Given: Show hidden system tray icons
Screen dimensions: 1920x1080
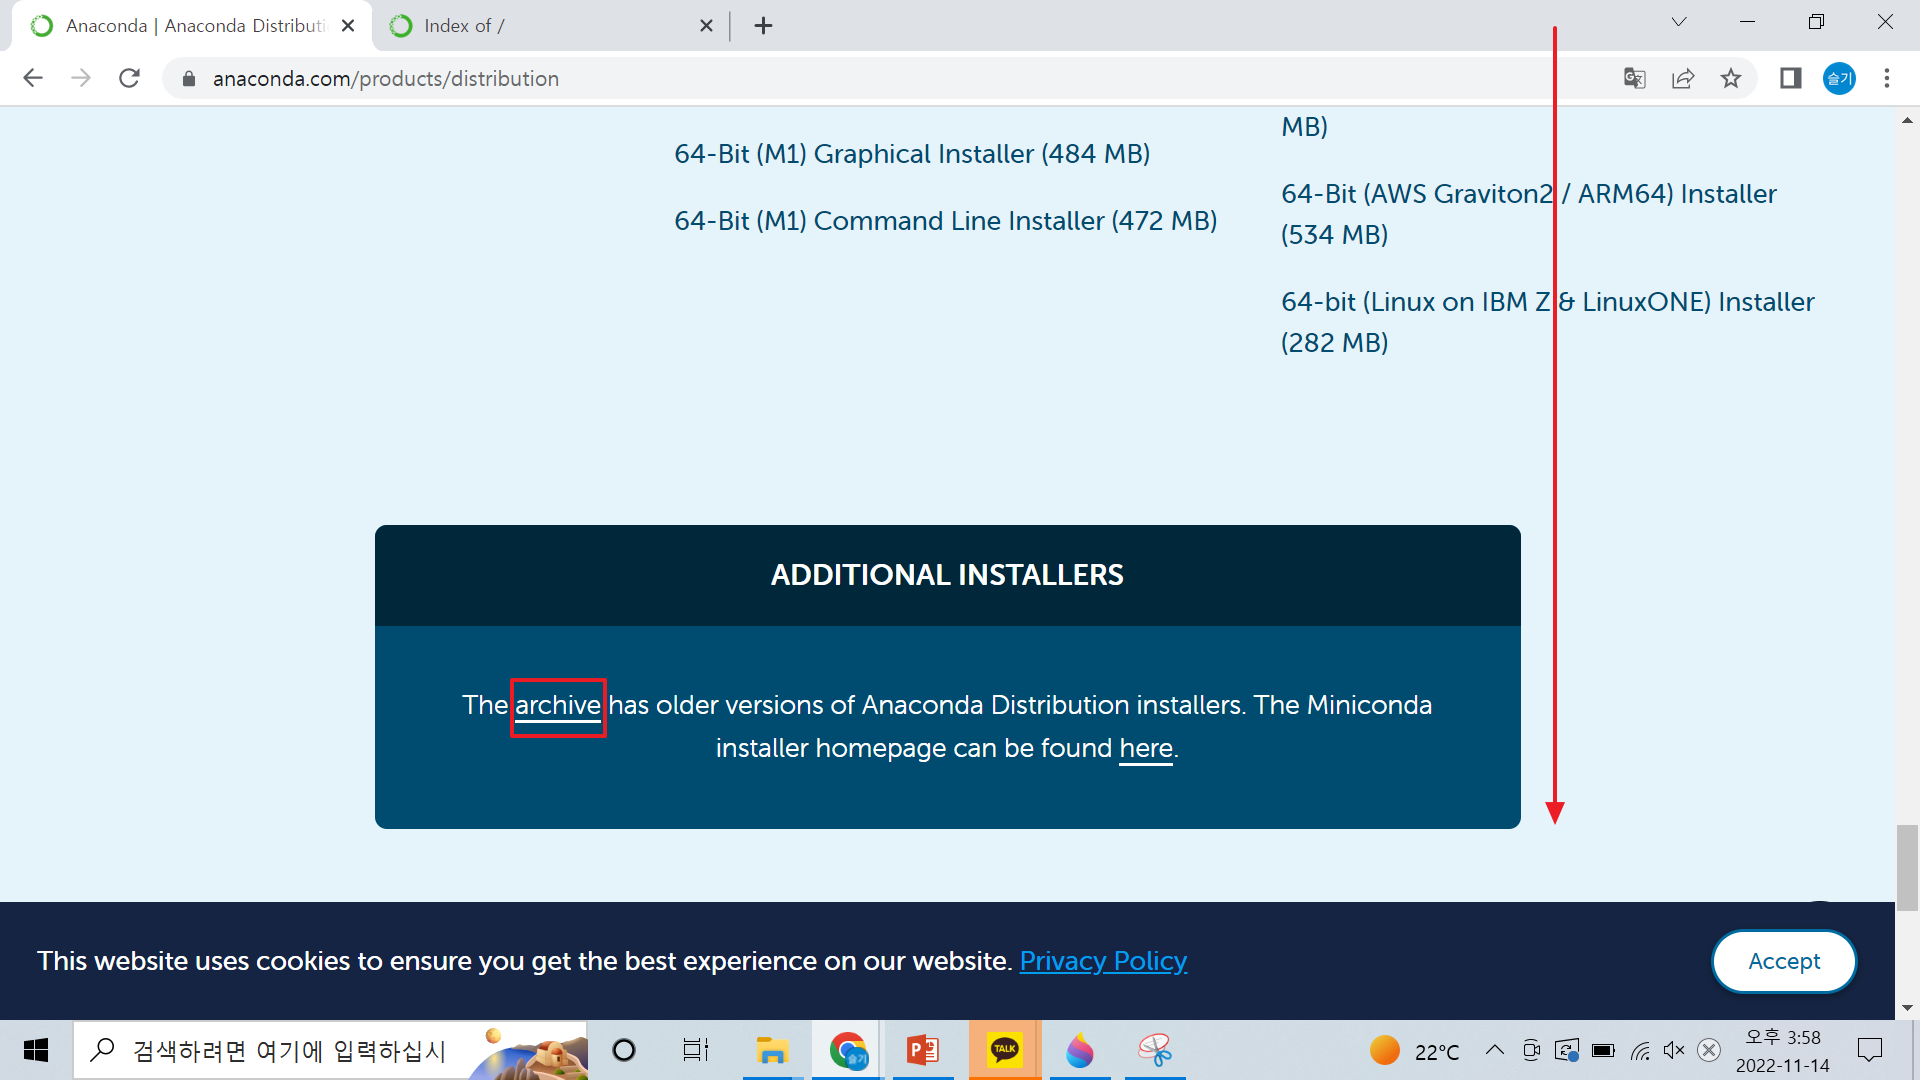Looking at the screenshot, I should [1495, 1050].
